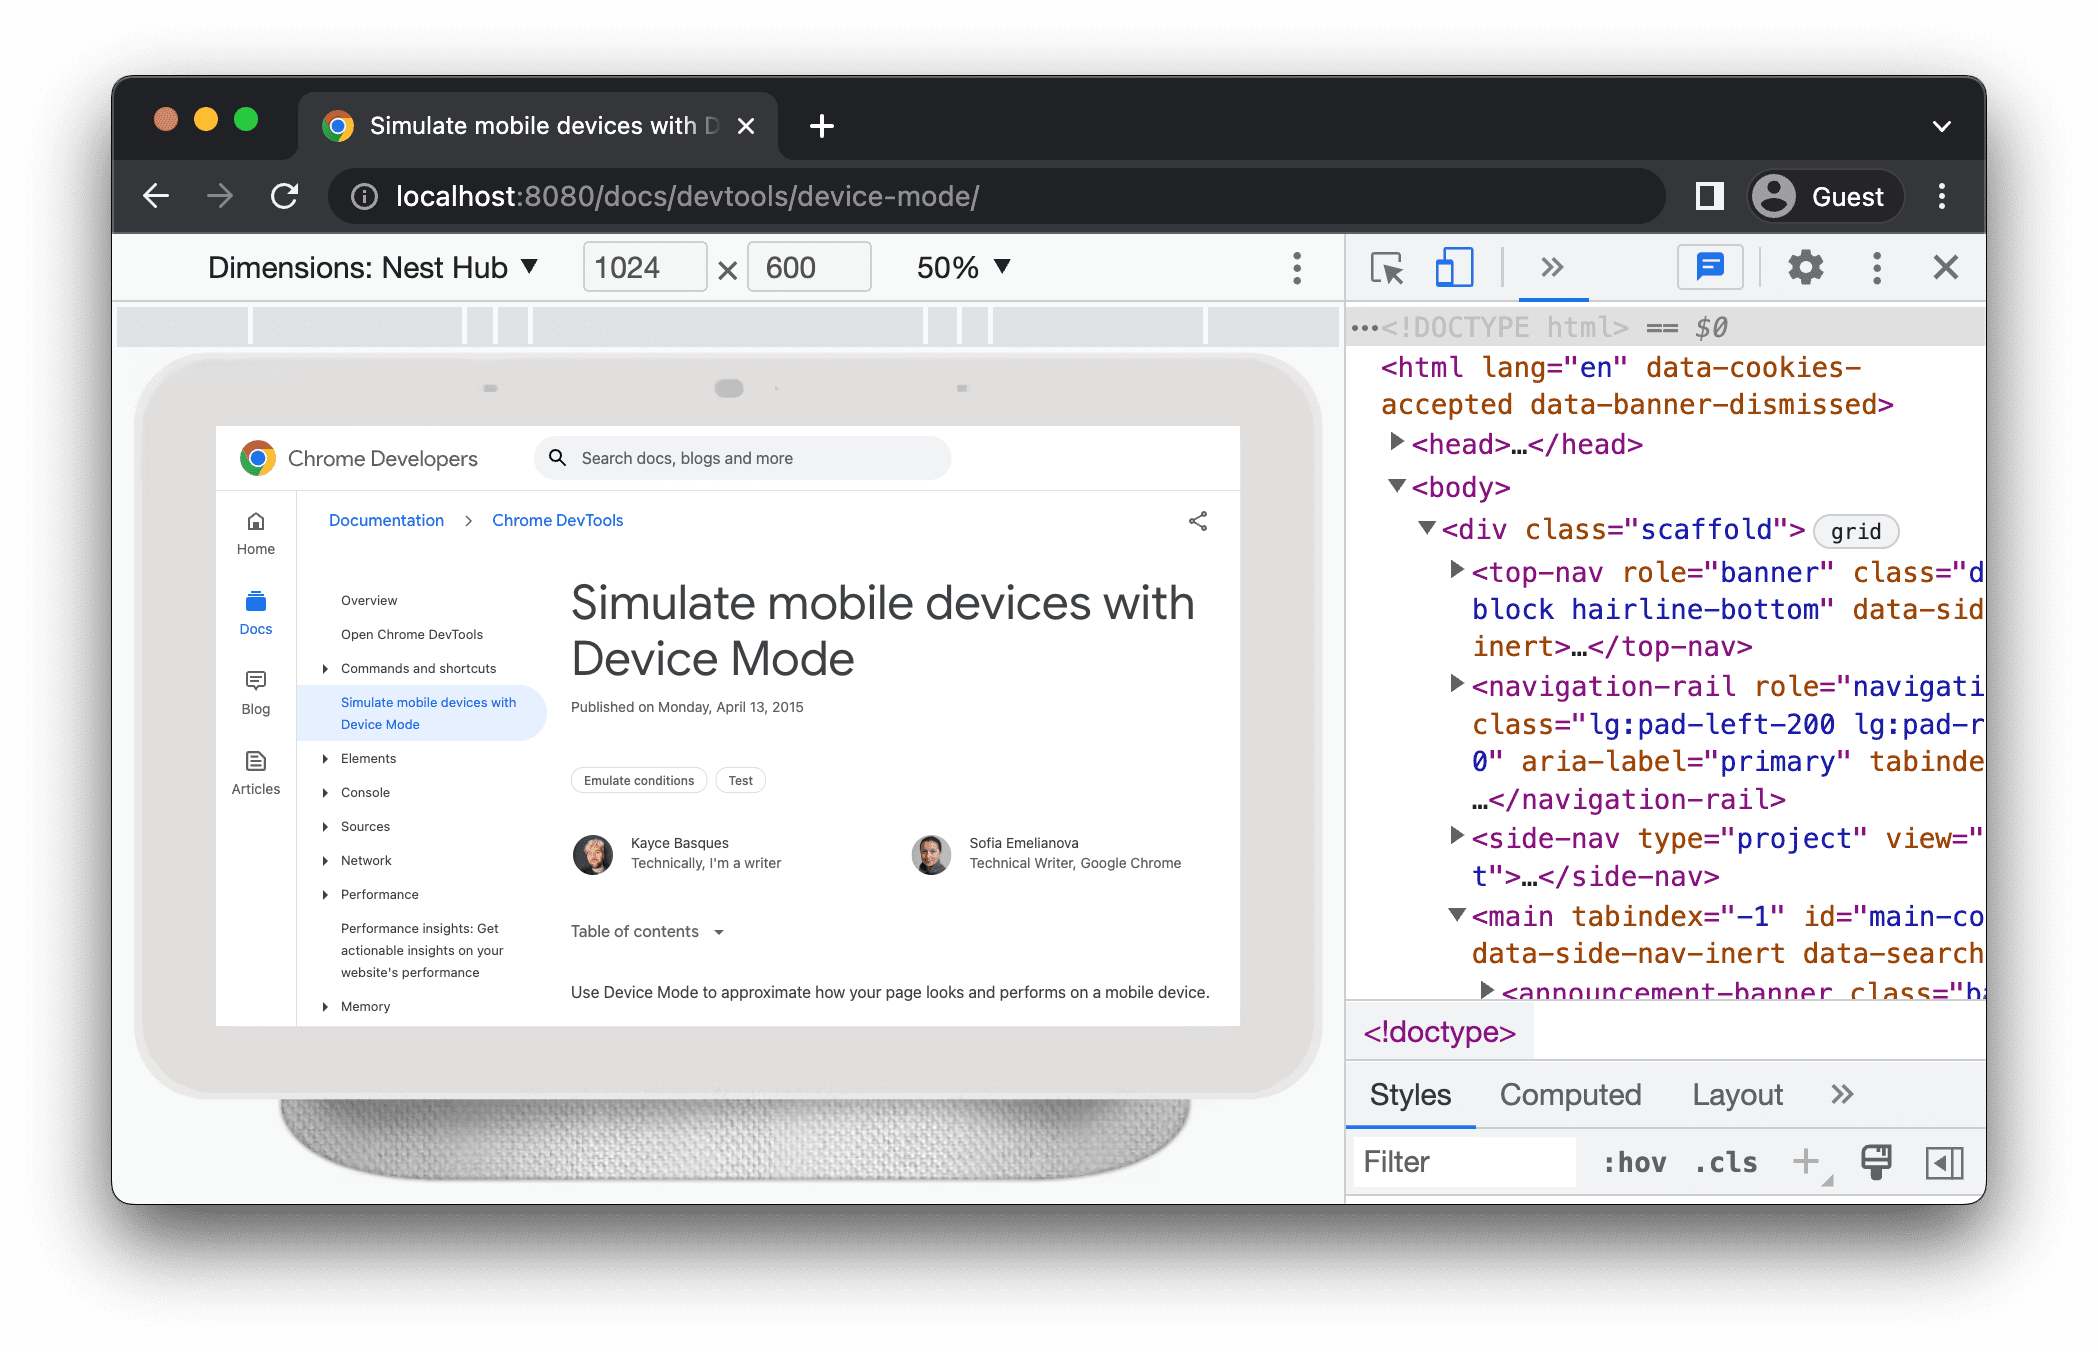Select the Computed tab in DevTools
The height and width of the screenshot is (1352, 2098).
1570,1094
